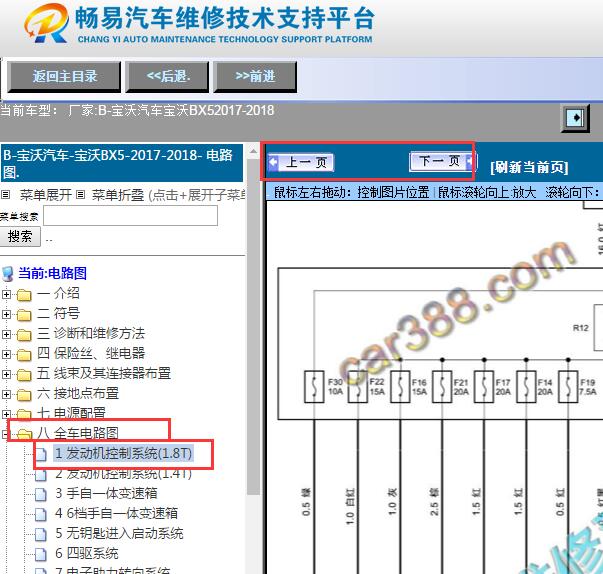Open folder icon for 五 线束及其连接器布置

(24, 375)
